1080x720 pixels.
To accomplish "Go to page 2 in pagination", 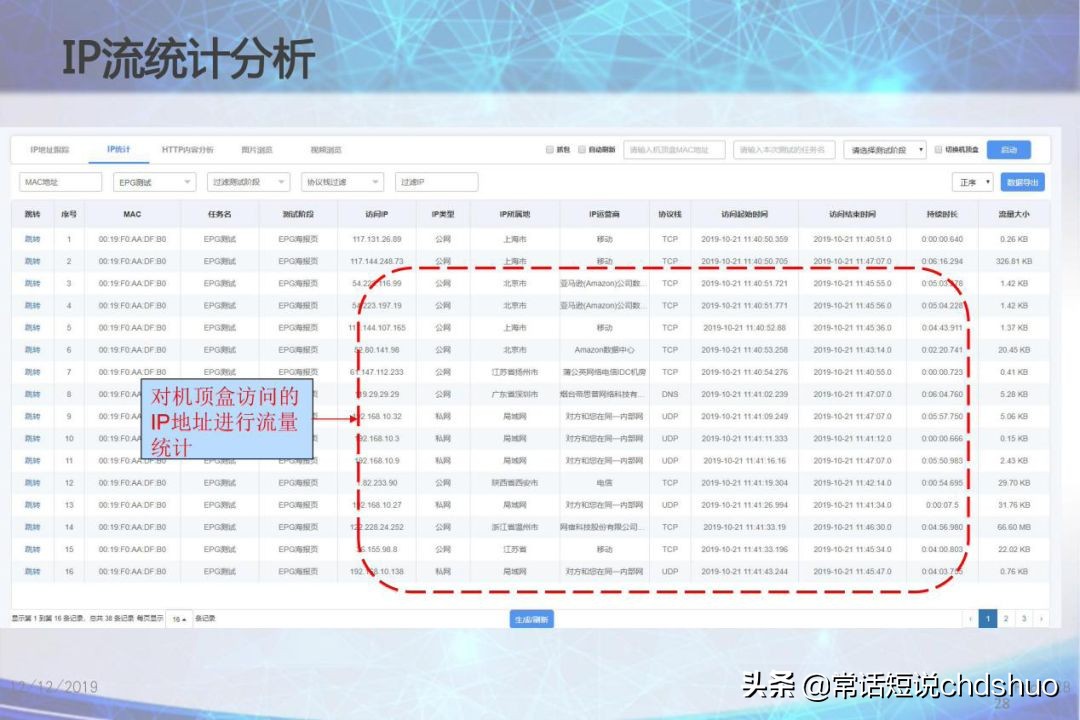I will [1005, 619].
